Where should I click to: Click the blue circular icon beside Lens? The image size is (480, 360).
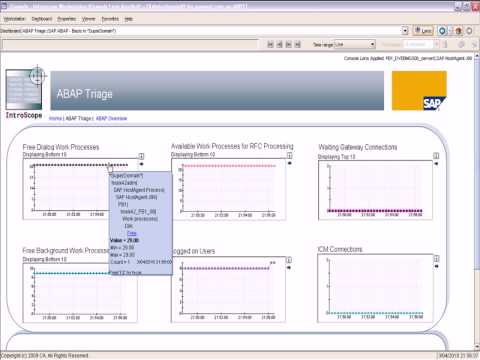[x=442, y=31]
